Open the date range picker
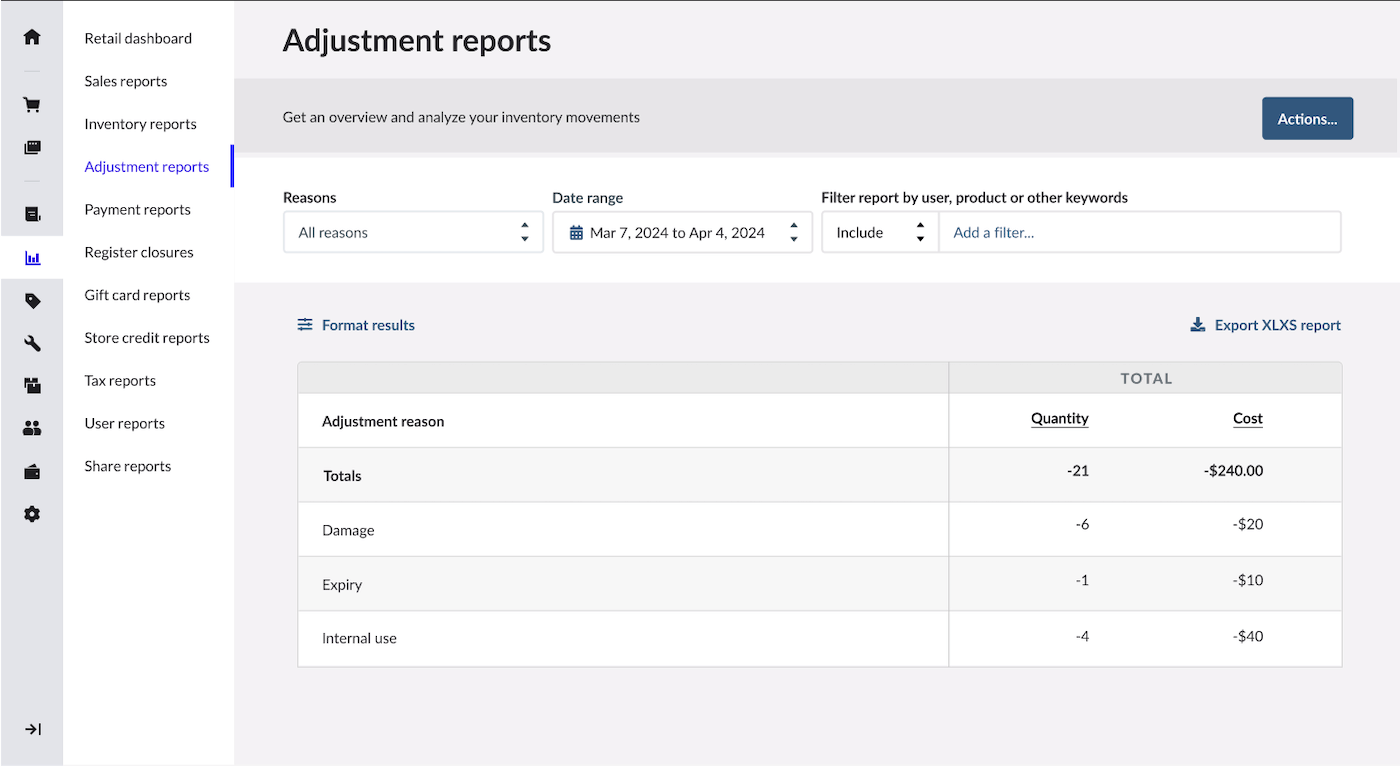Image resolution: width=1400 pixels, height=766 pixels. 682,232
